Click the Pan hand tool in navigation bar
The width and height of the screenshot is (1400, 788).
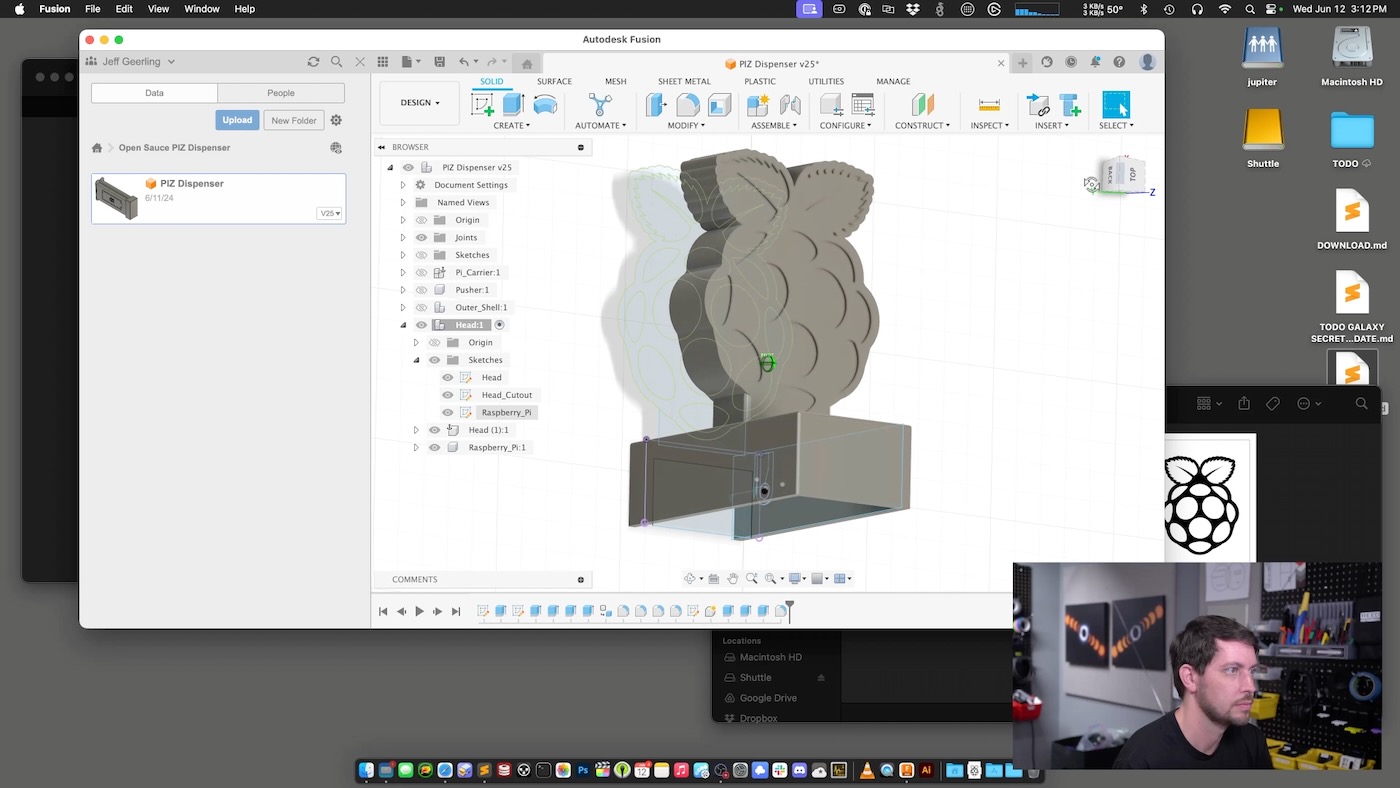(732, 579)
